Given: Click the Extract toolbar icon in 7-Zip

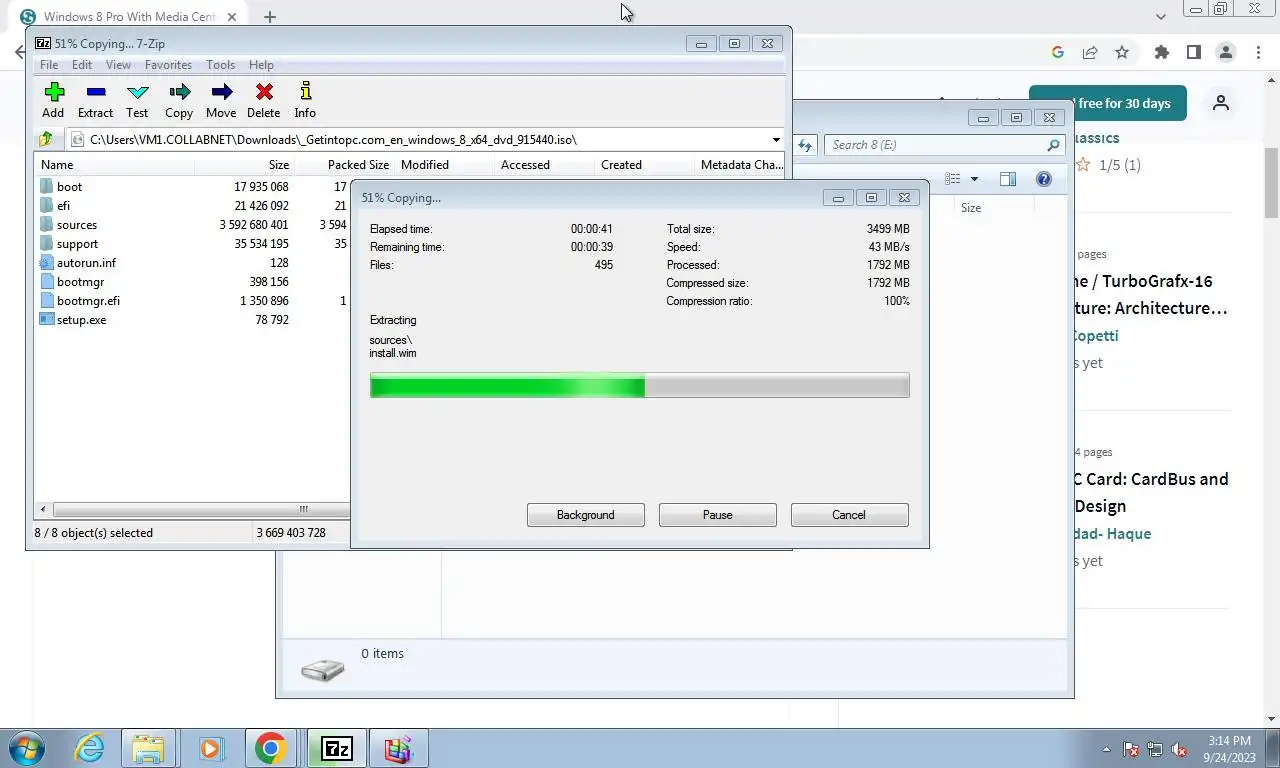Looking at the screenshot, I should (x=95, y=100).
